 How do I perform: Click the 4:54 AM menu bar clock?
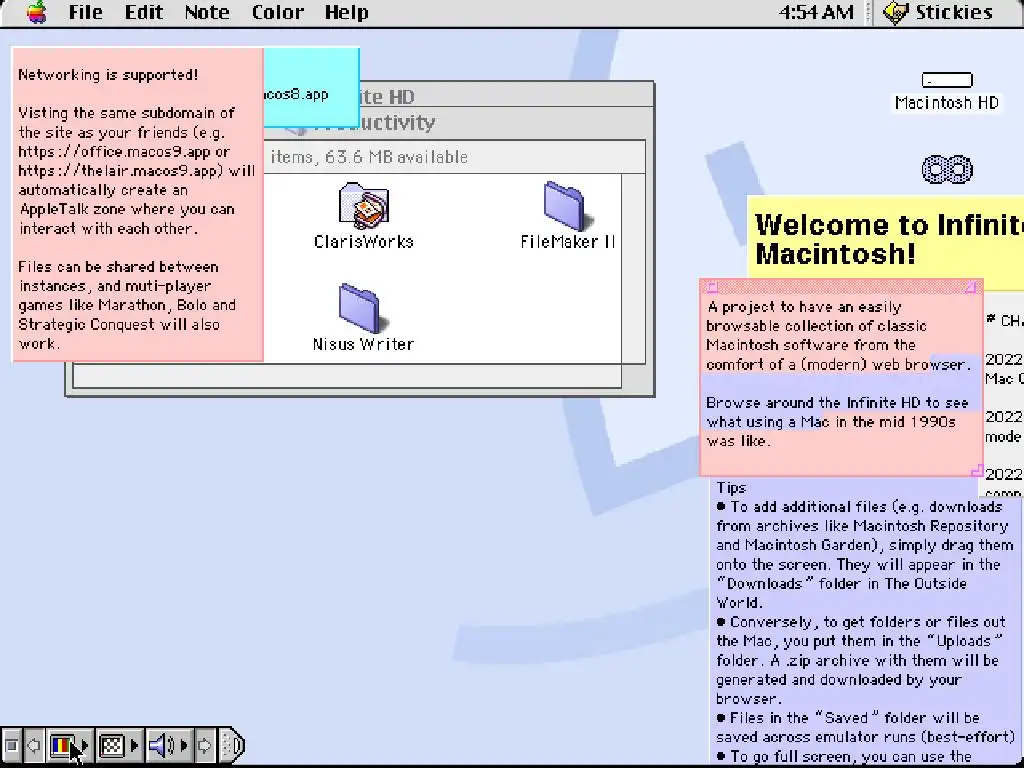(x=816, y=12)
